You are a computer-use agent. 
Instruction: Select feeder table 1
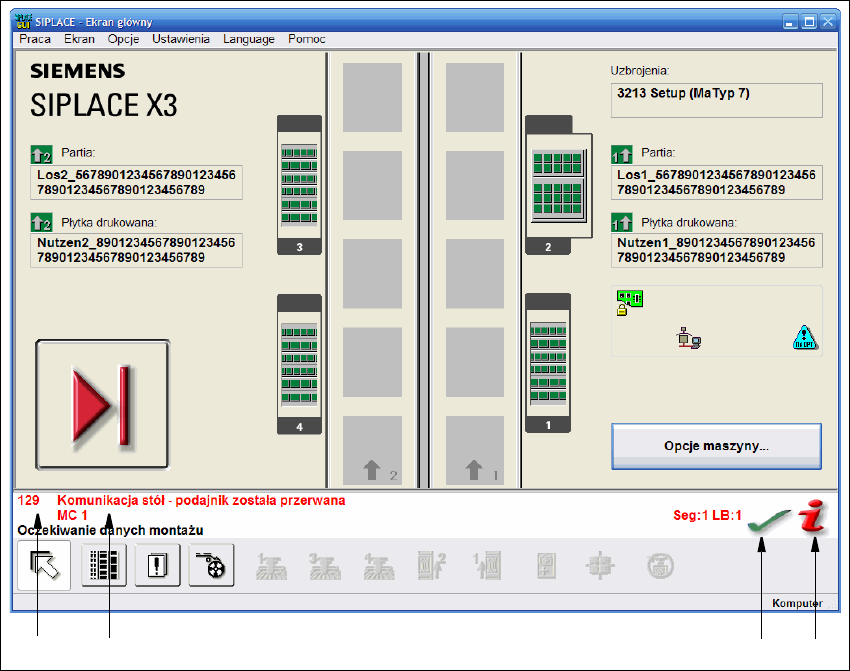pos(548,363)
